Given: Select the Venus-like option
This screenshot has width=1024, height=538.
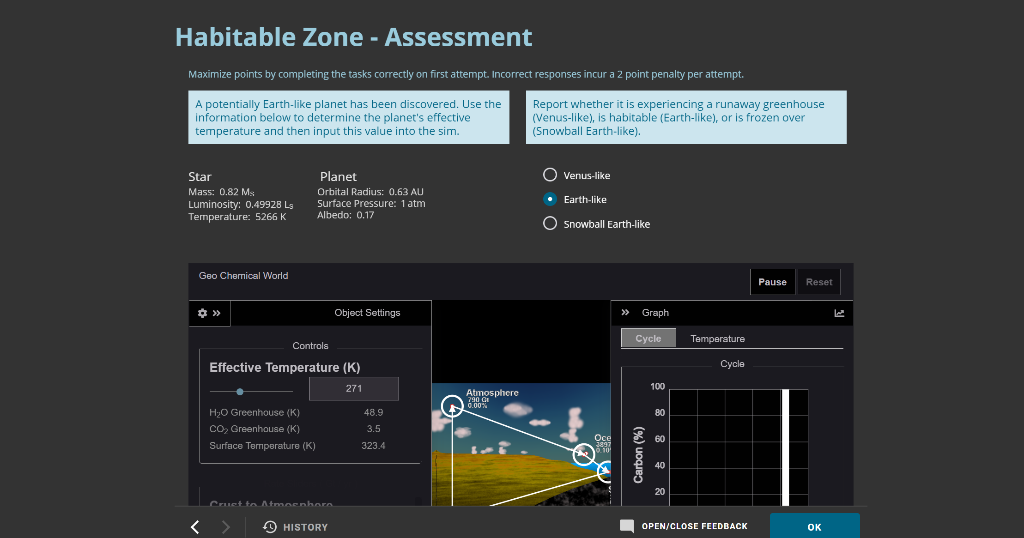Looking at the screenshot, I should (550, 175).
